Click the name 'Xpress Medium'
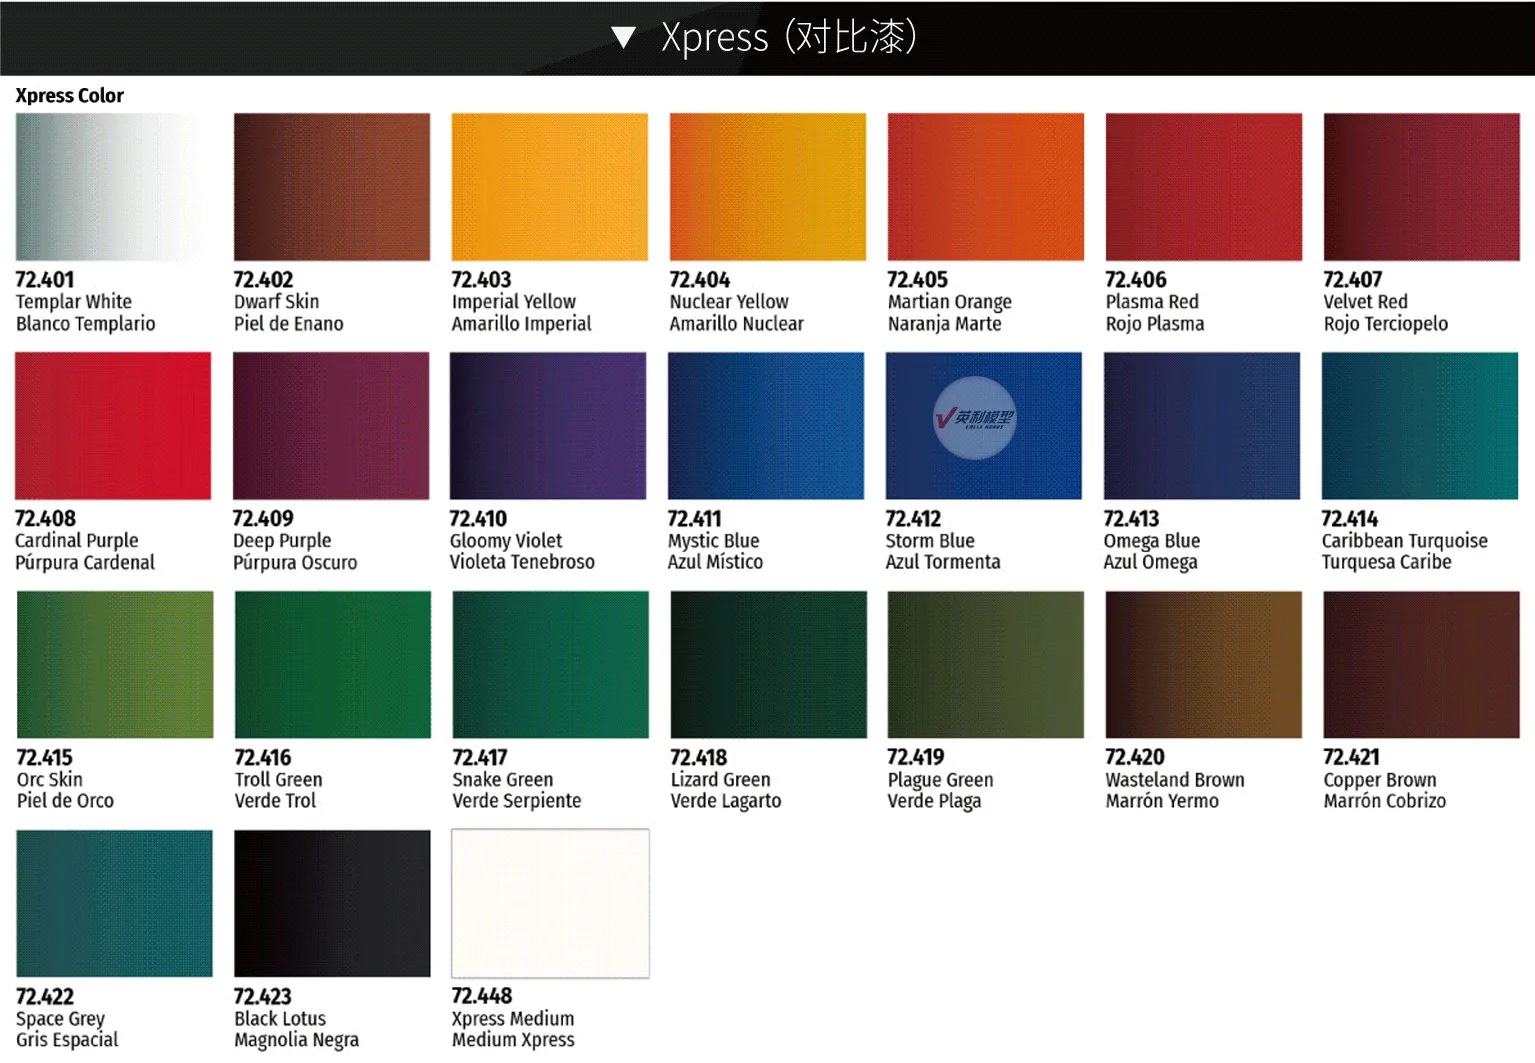1535x1063 pixels. [513, 1018]
